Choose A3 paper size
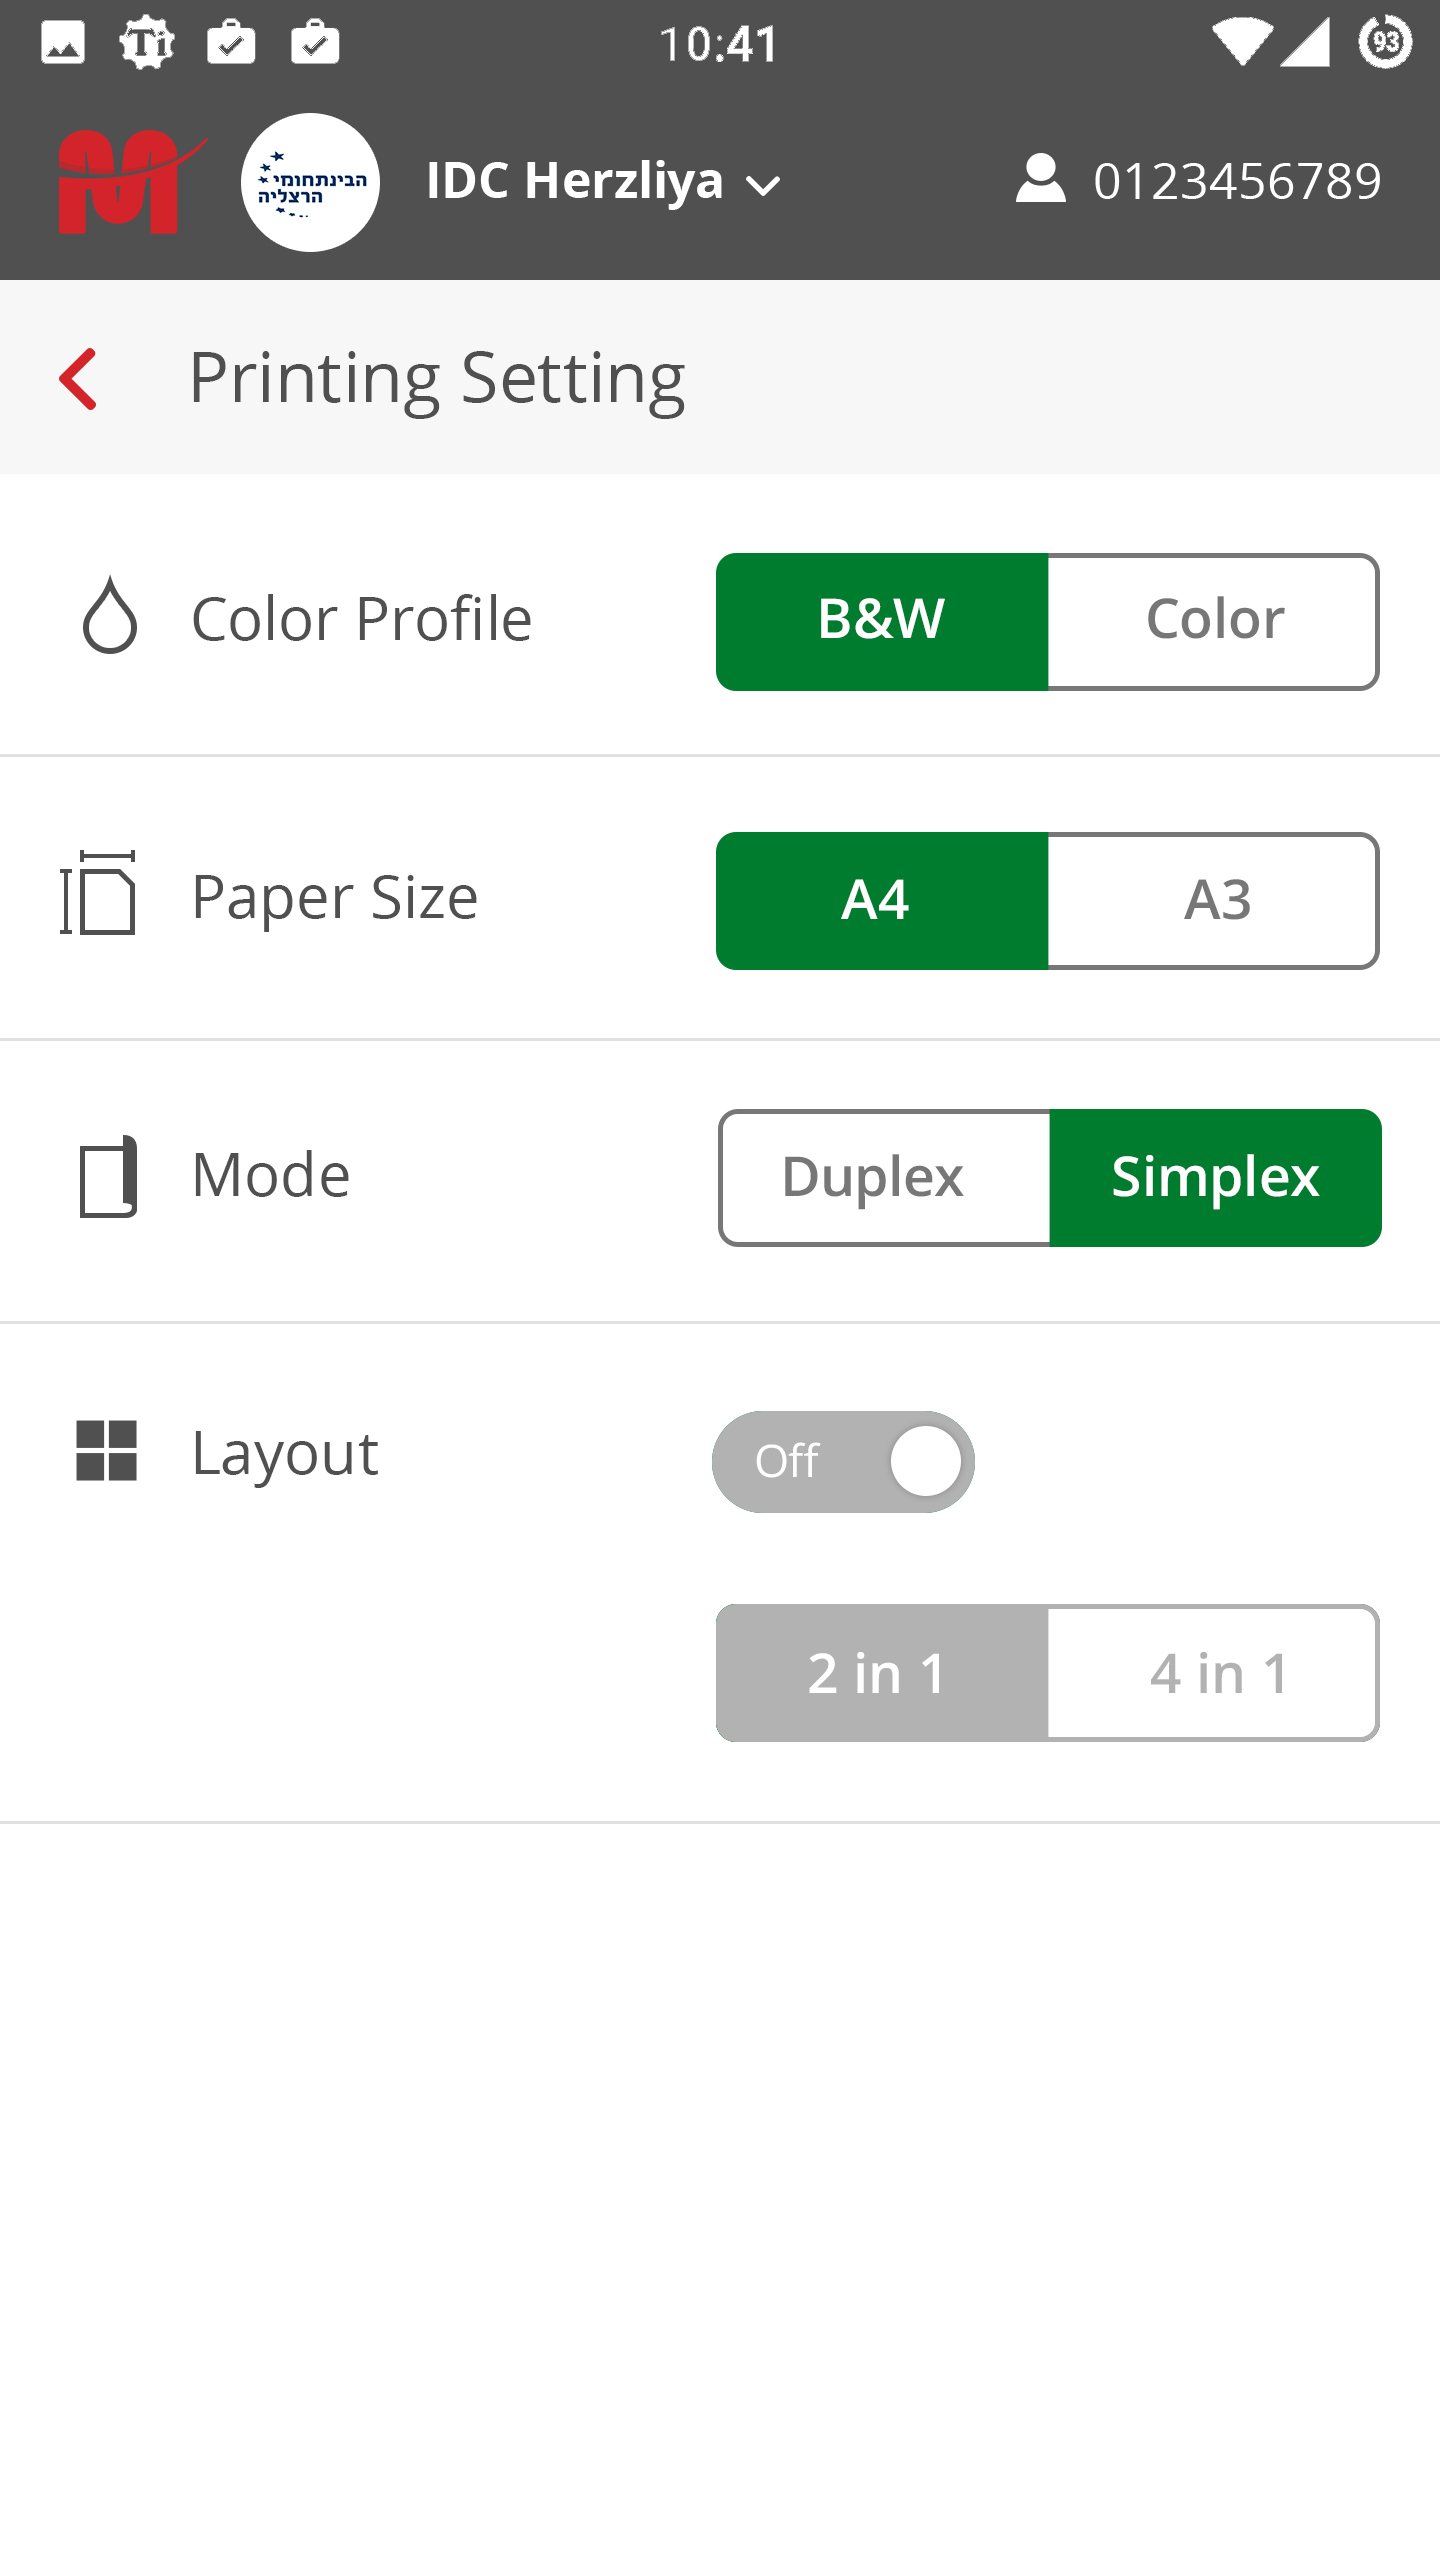 tap(1214, 900)
